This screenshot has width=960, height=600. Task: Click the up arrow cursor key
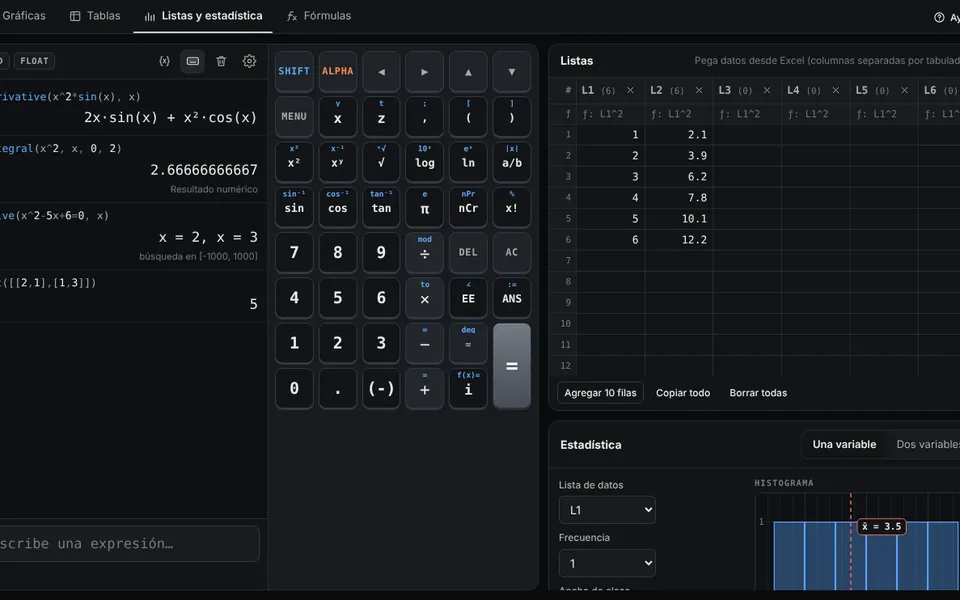pyautogui.click(x=468, y=72)
